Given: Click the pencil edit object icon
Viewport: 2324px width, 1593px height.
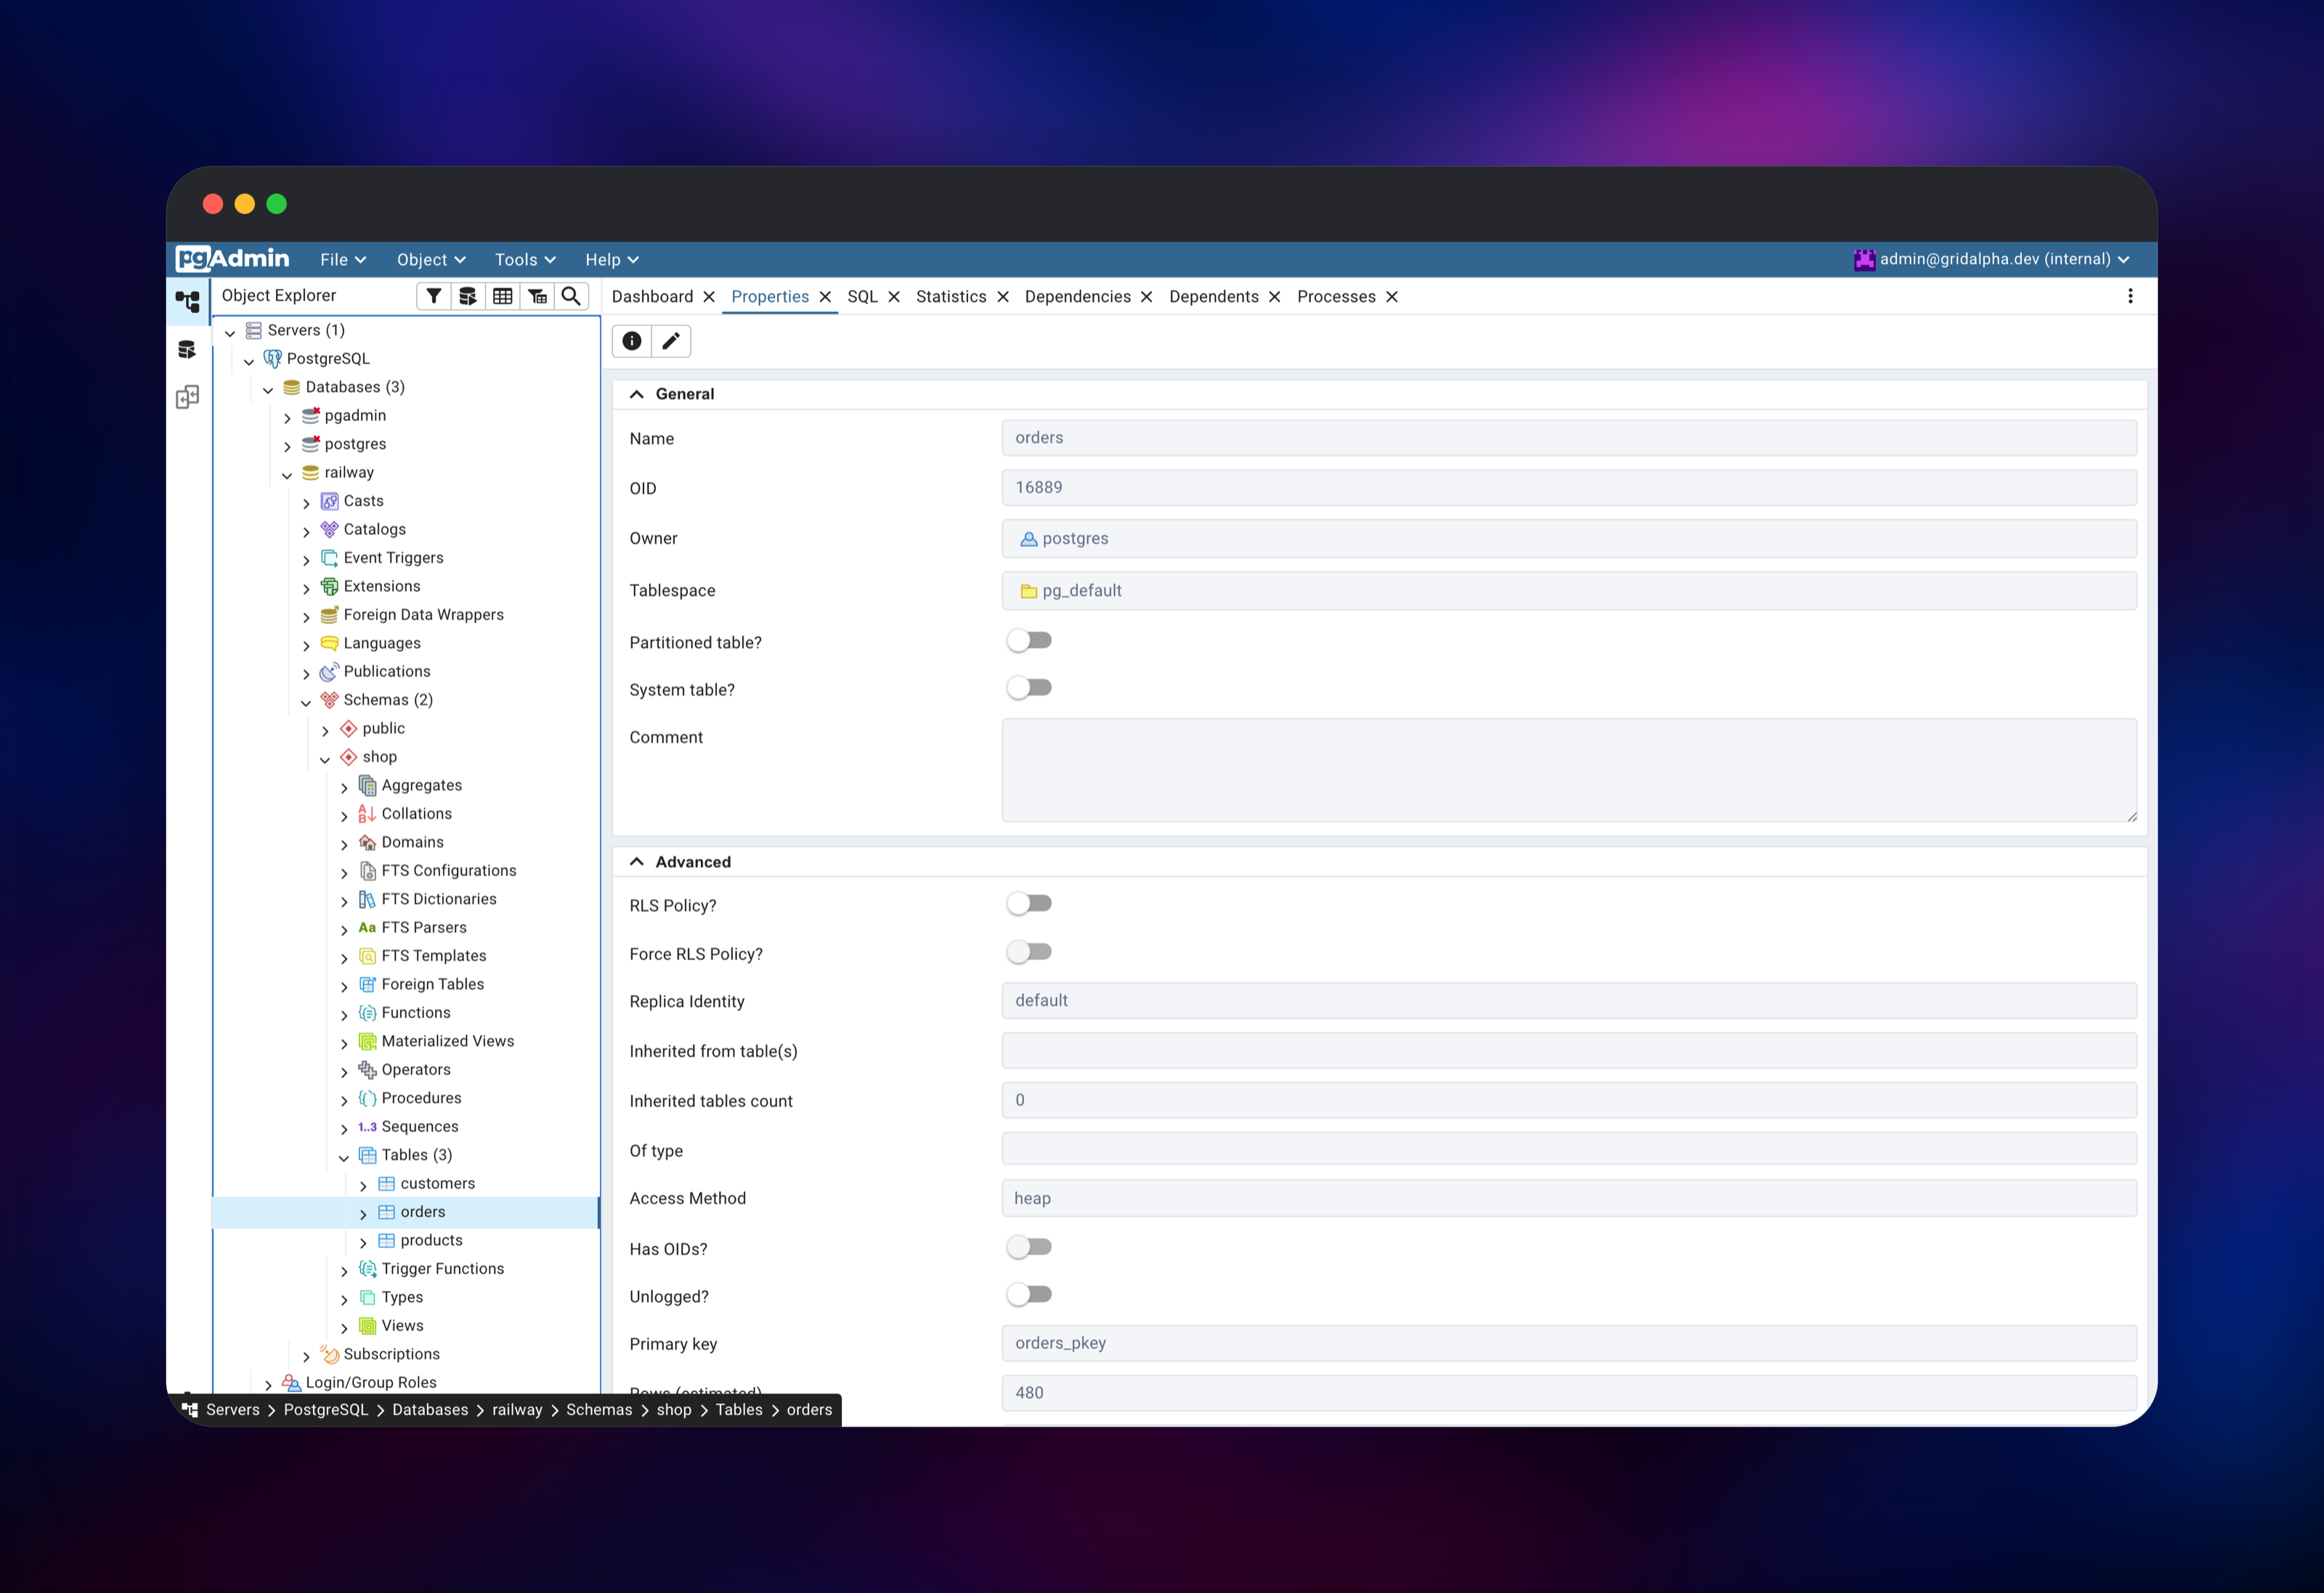Looking at the screenshot, I should pyautogui.click(x=671, y=341).
